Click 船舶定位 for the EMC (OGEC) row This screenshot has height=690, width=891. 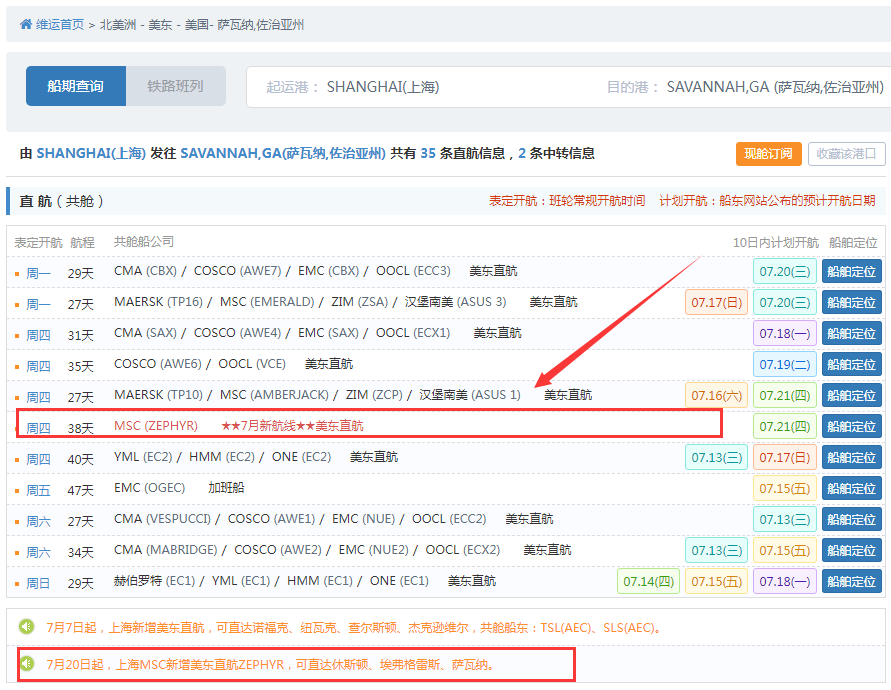coord(851,489)
